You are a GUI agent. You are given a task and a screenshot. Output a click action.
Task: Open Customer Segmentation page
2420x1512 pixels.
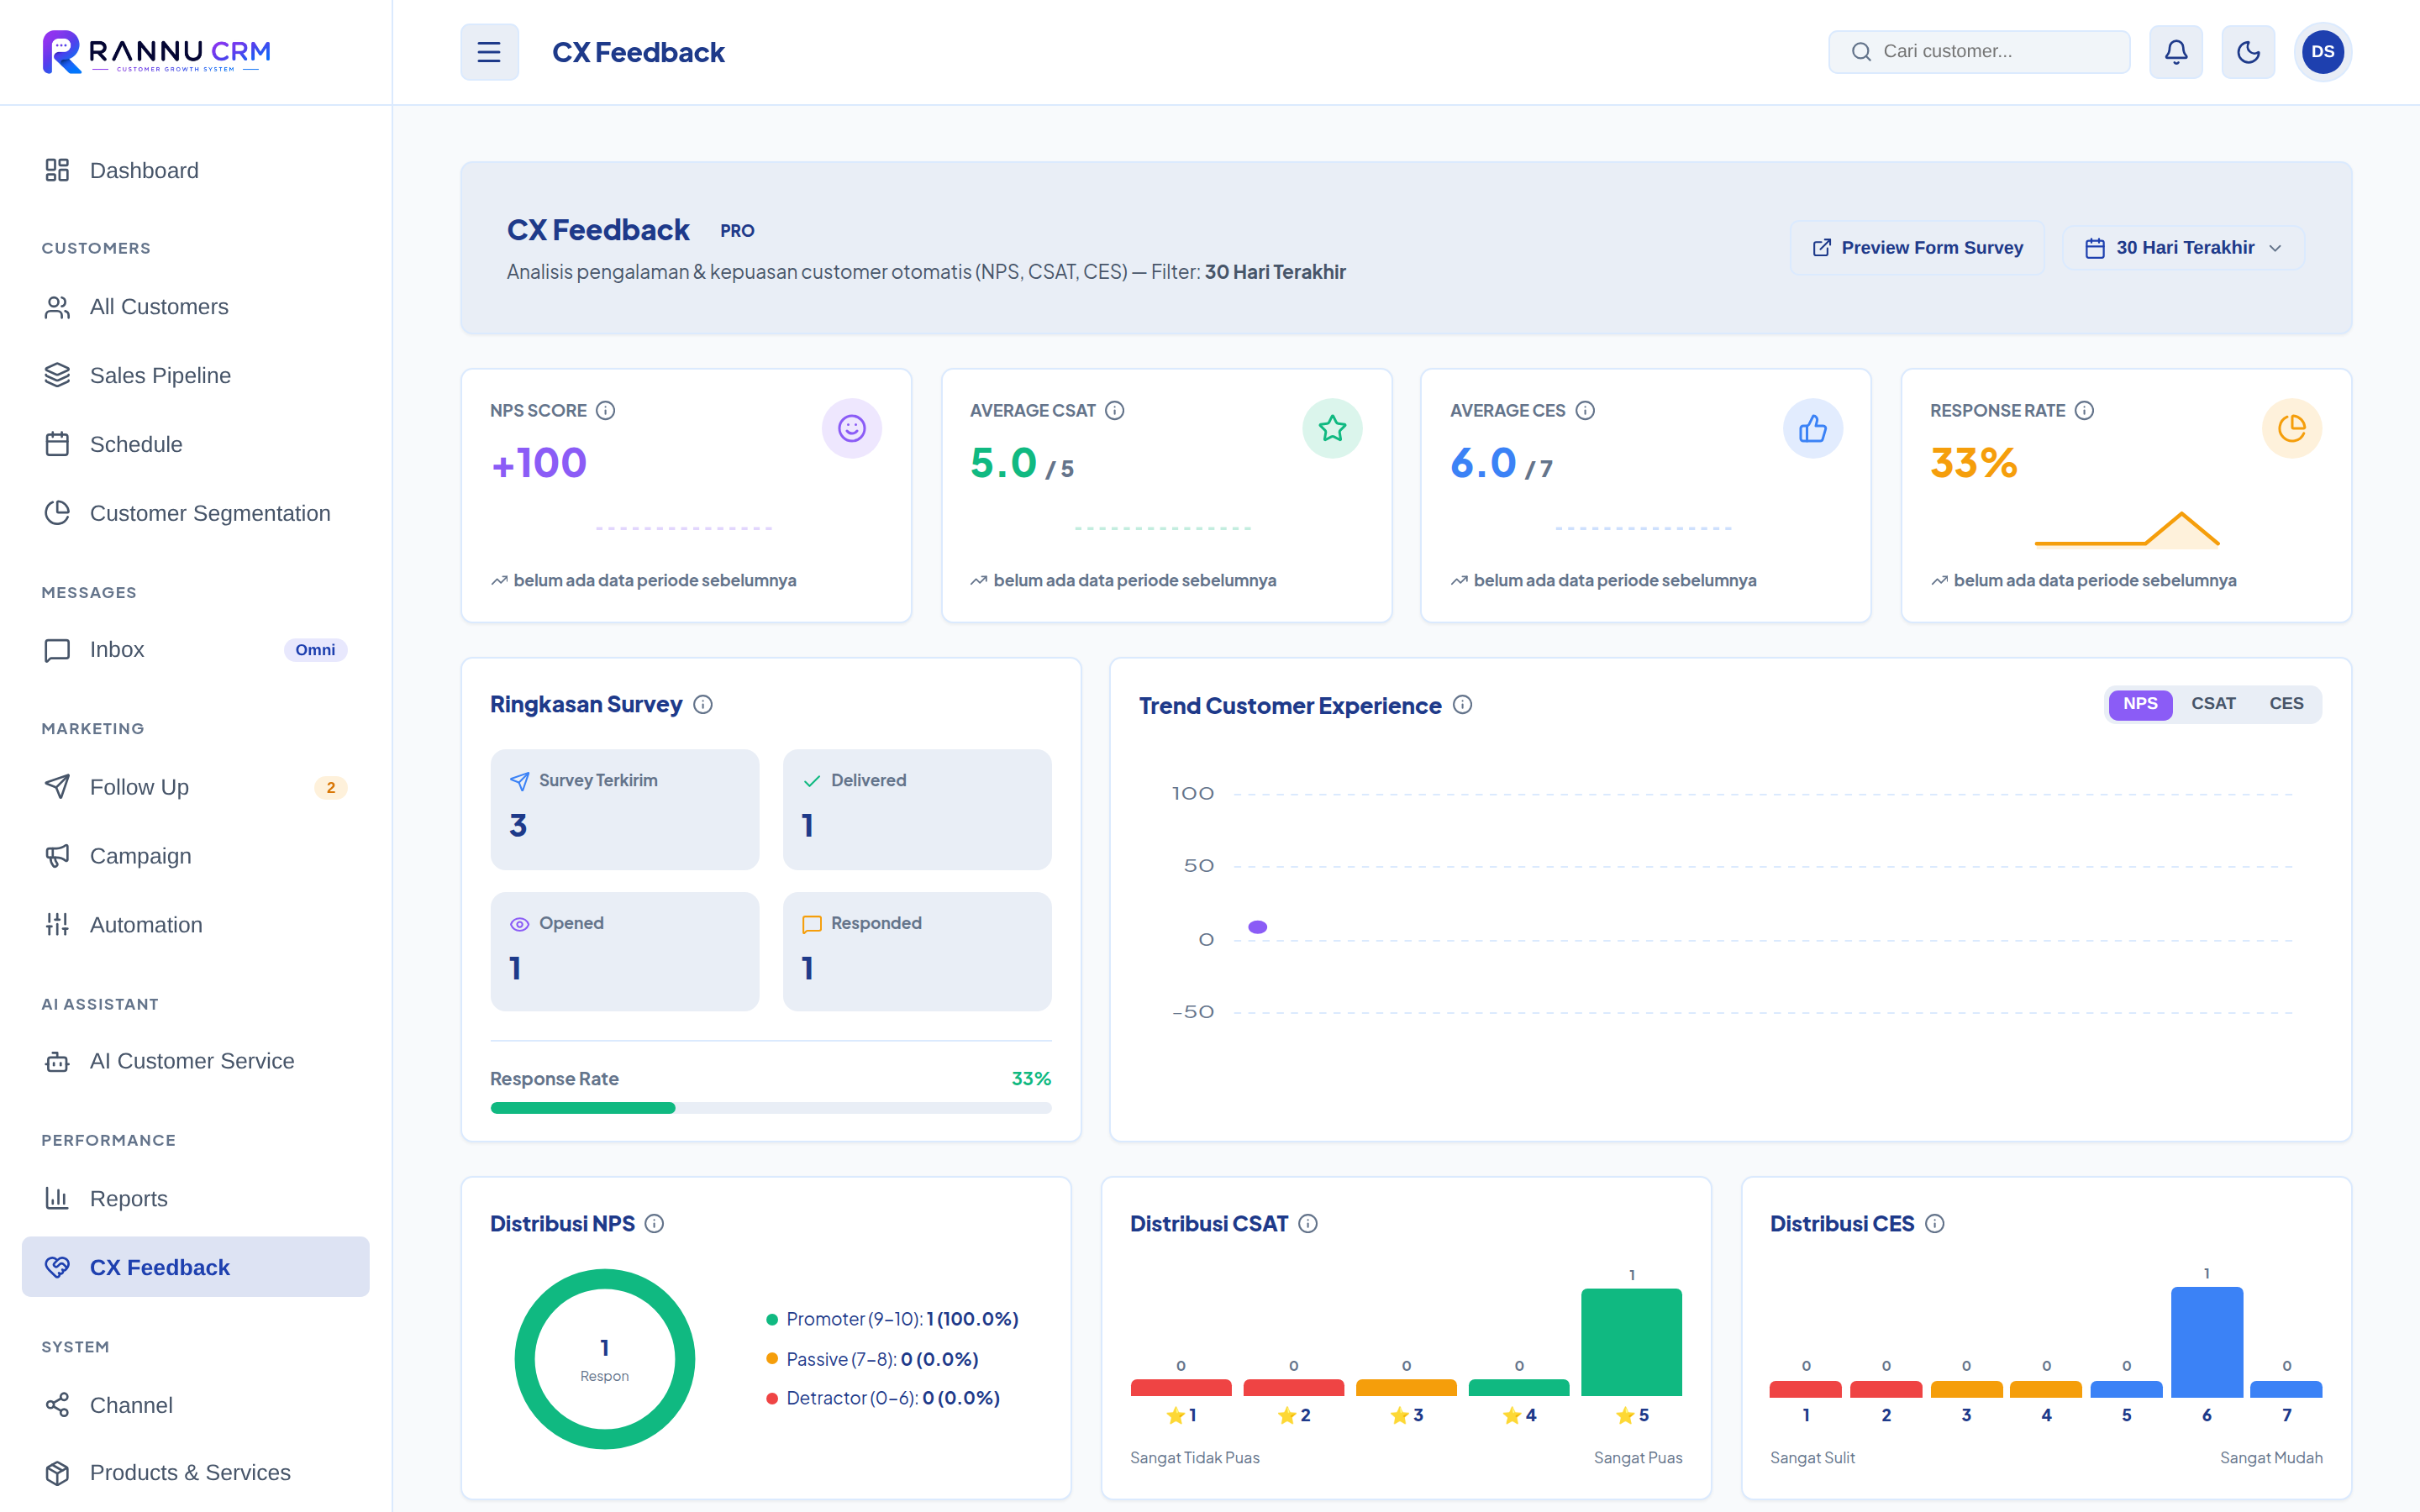pos(196,514)
